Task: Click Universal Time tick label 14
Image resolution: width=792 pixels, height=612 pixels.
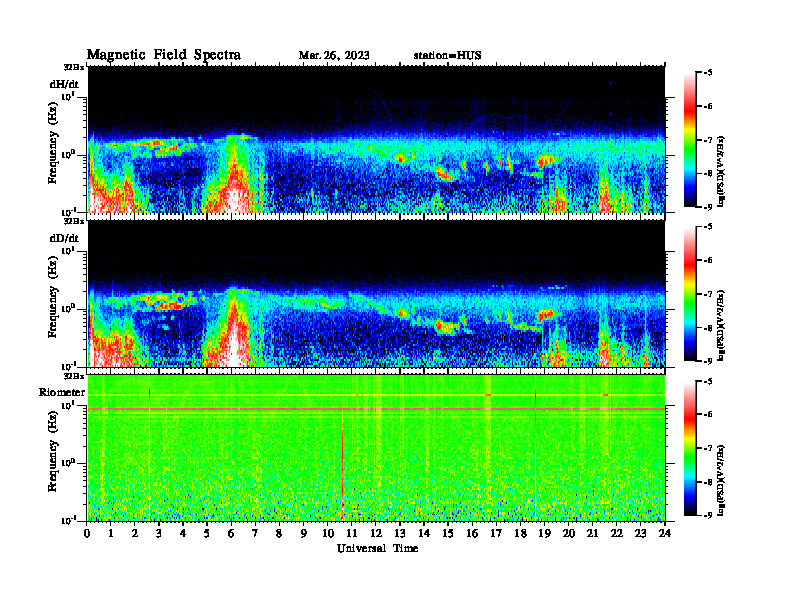Action: [424, 534]
